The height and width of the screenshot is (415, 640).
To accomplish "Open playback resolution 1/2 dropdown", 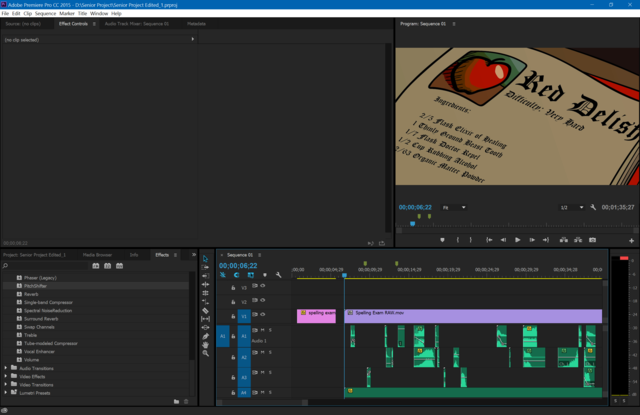I will [x=571, y=207].
